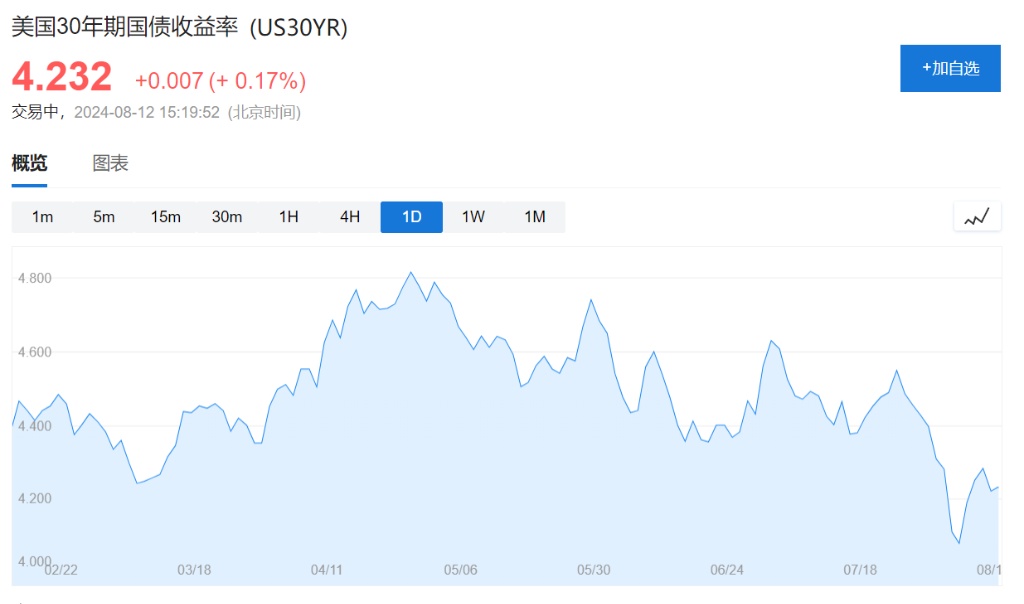The image size is (1024, 604).
Task: Click the +0.007 (+0.17%) change text
Action: pyautogui.click(x=220, y=80)
